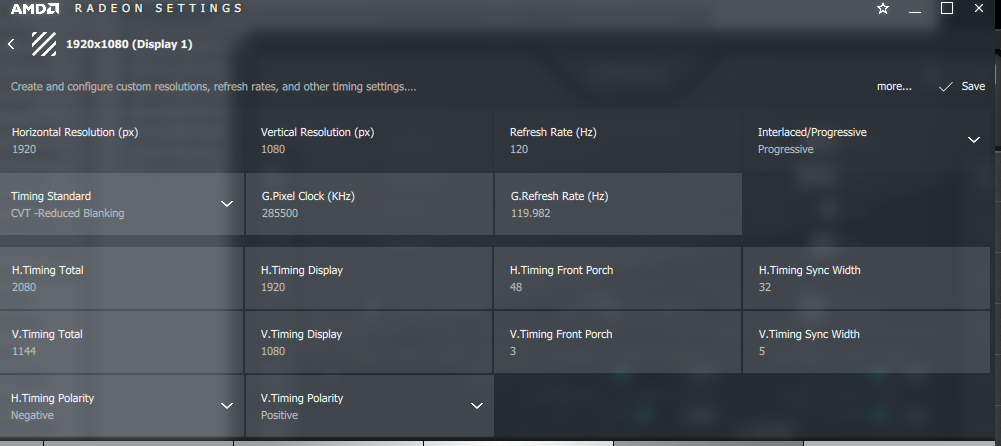Edit the H.Timing Front Porch field
Screen dimensions: 1001x446
coord(618,278)
